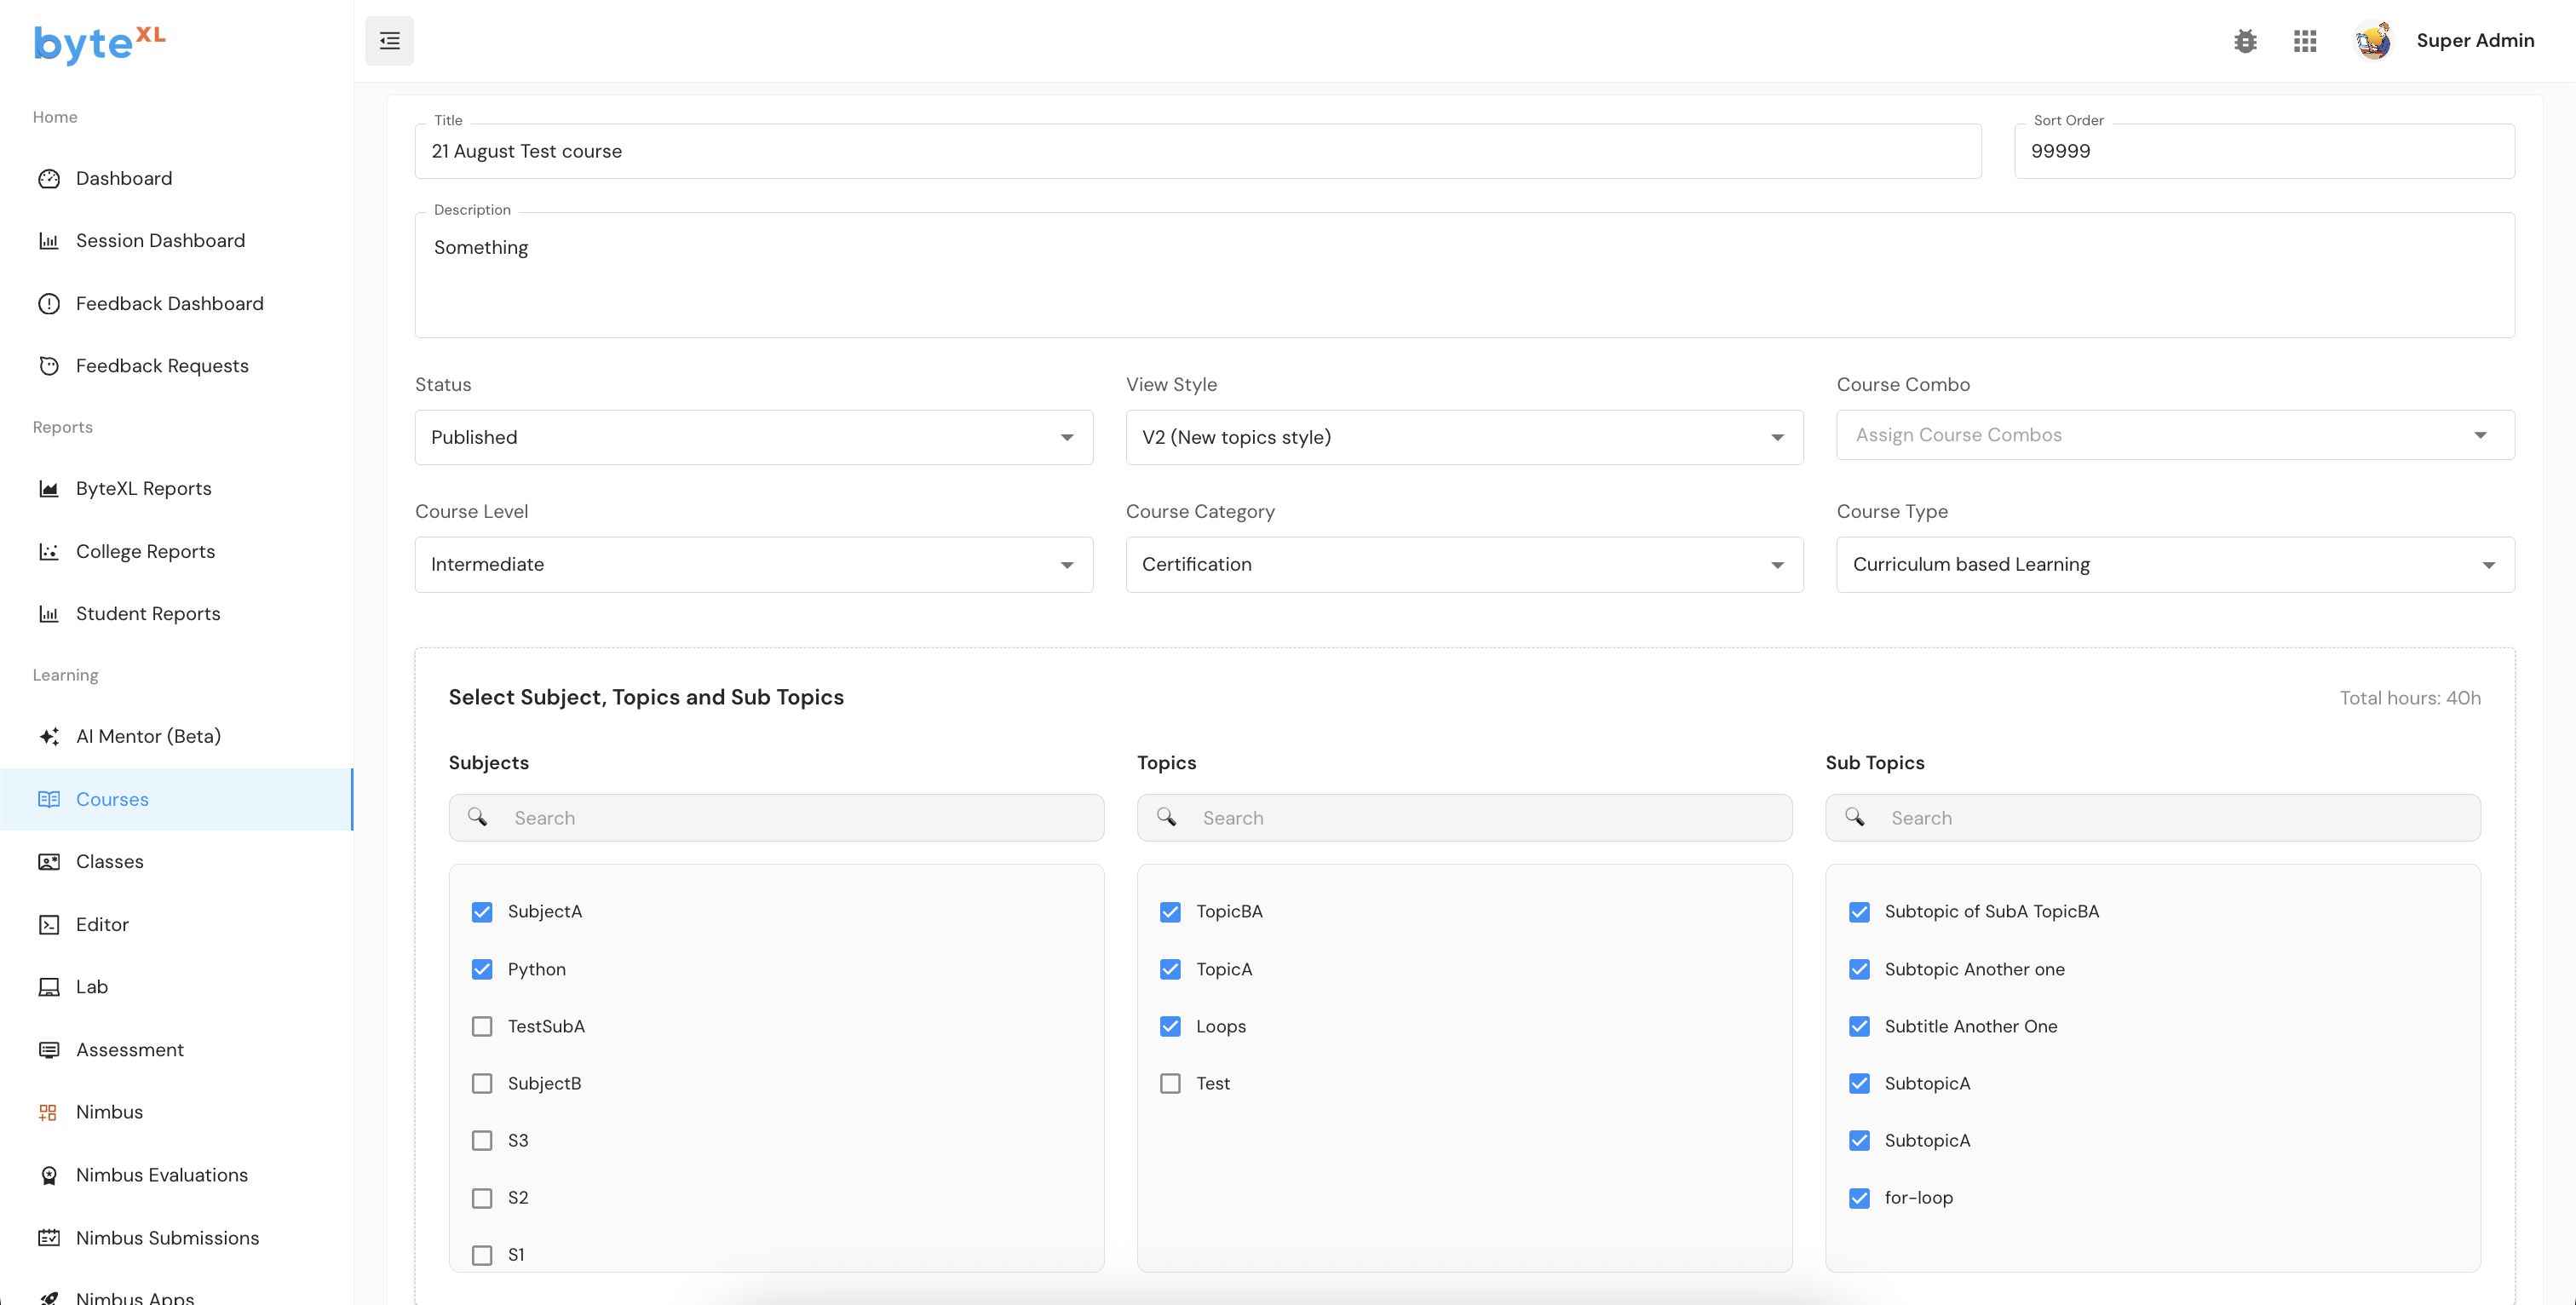
Task: Go to College Reports menu item
Action: click(x=146, y=552)
